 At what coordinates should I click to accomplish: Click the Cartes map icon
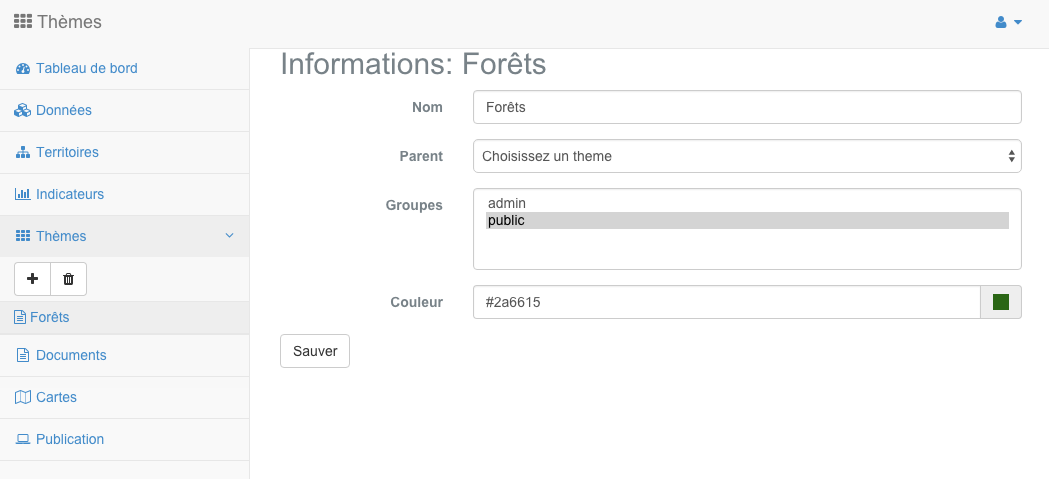click(x=23, y=397)
